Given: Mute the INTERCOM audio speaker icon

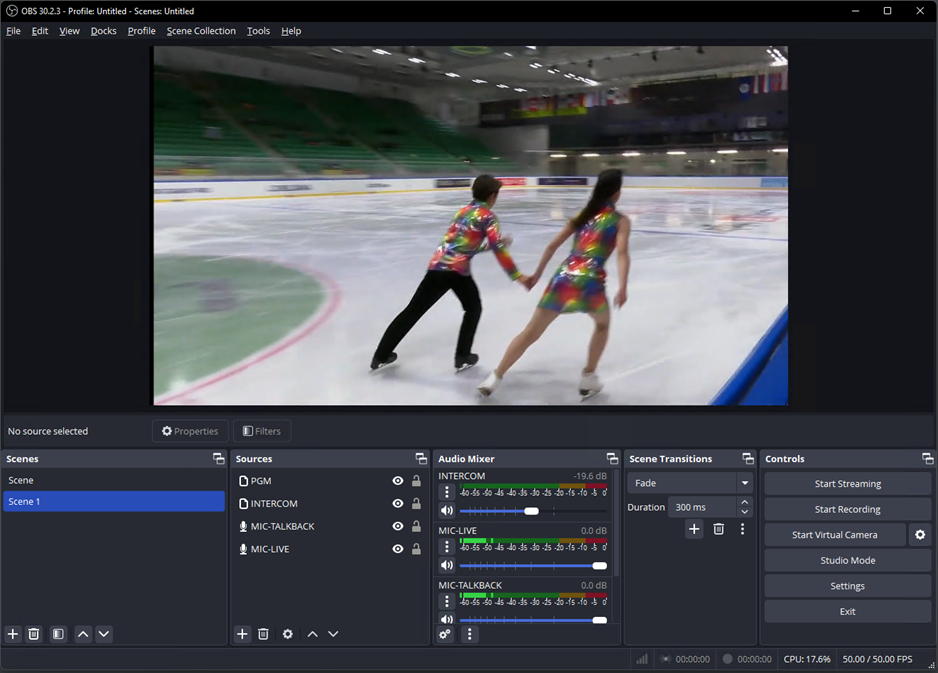Looking at the screenshot, I should [x=447, y=511].
